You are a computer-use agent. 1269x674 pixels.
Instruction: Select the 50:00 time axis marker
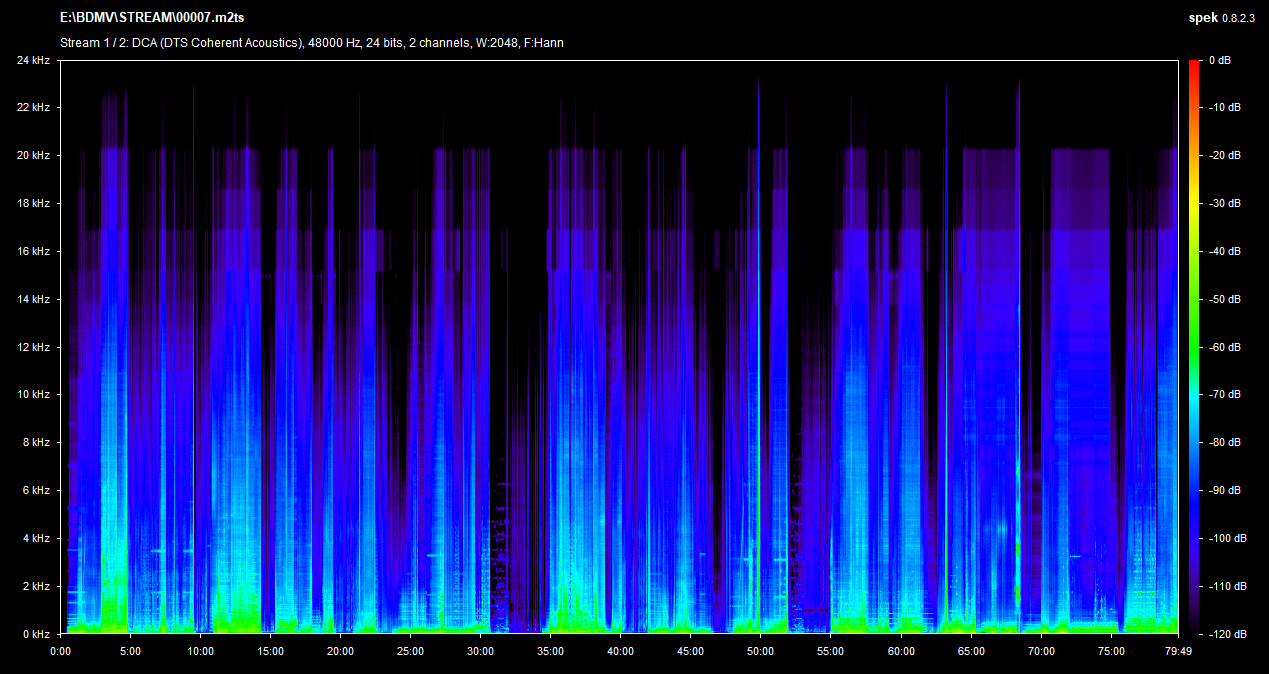click(760, 650)
